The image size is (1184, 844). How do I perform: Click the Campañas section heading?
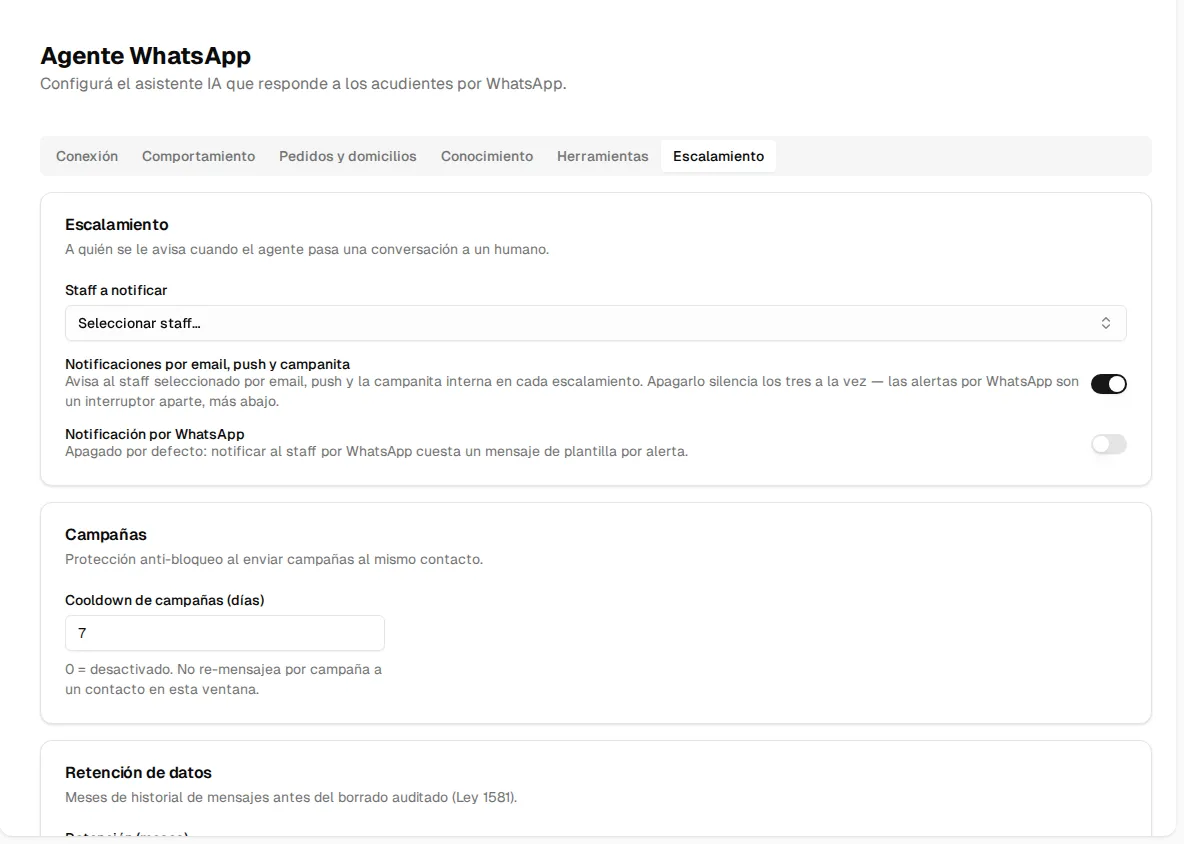click(106, 534)
